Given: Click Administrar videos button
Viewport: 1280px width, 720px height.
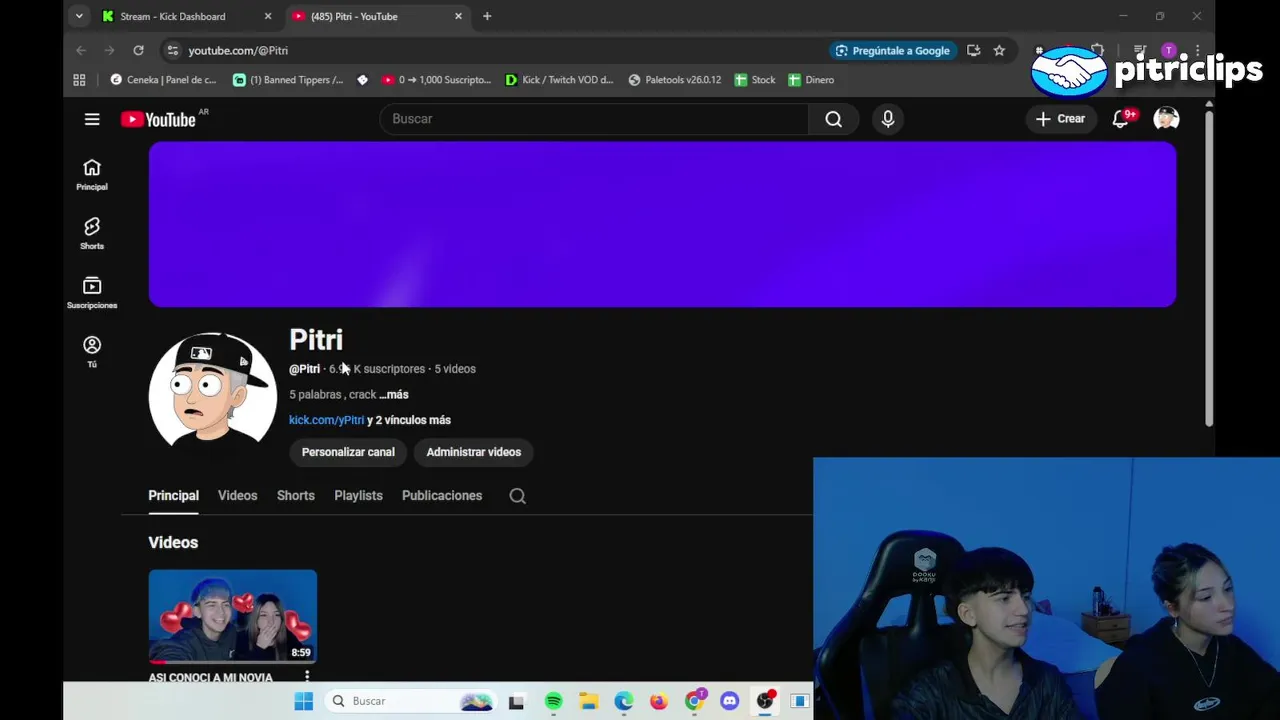Looking at the screenshot, I should (474, 452).
